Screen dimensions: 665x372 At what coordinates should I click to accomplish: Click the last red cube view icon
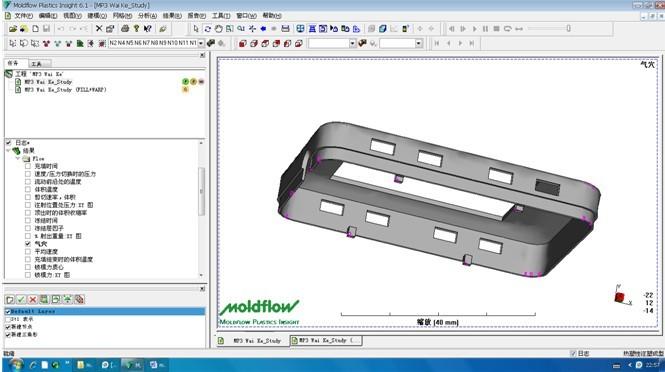299,43
